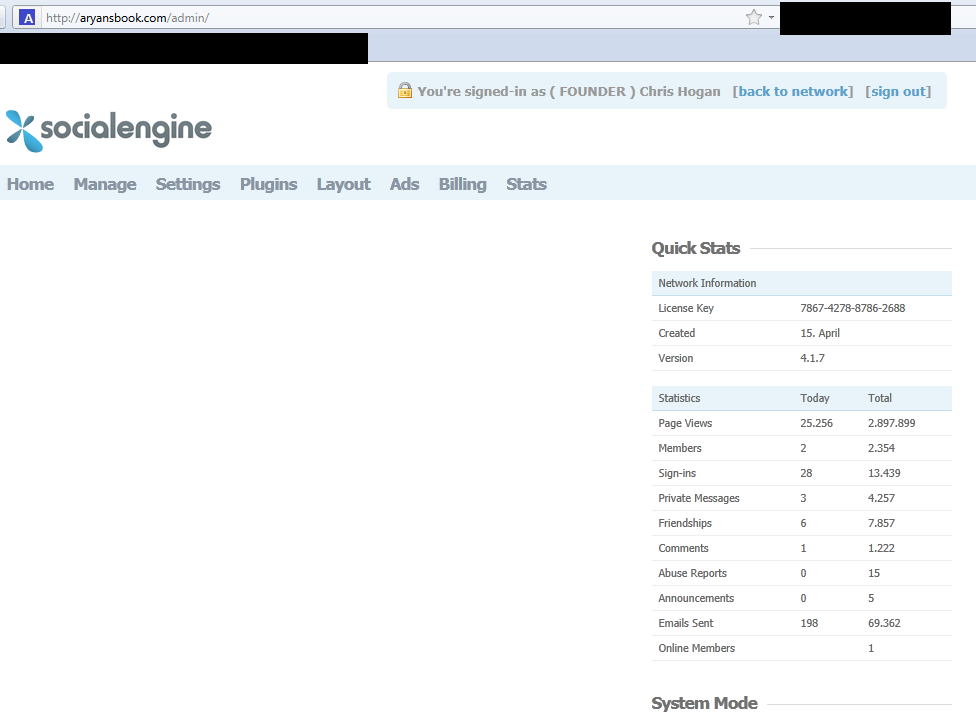Open the Manage menu
The width and height of the screenshot is (976, 722).
105,184
